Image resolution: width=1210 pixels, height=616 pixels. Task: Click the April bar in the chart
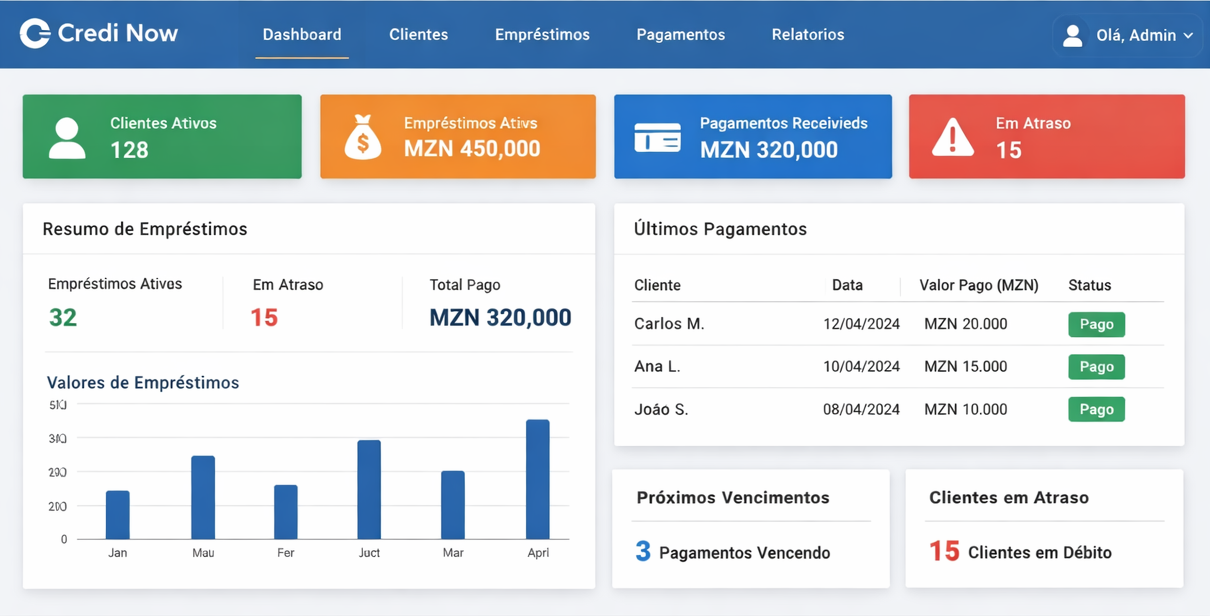click(537, 480)
